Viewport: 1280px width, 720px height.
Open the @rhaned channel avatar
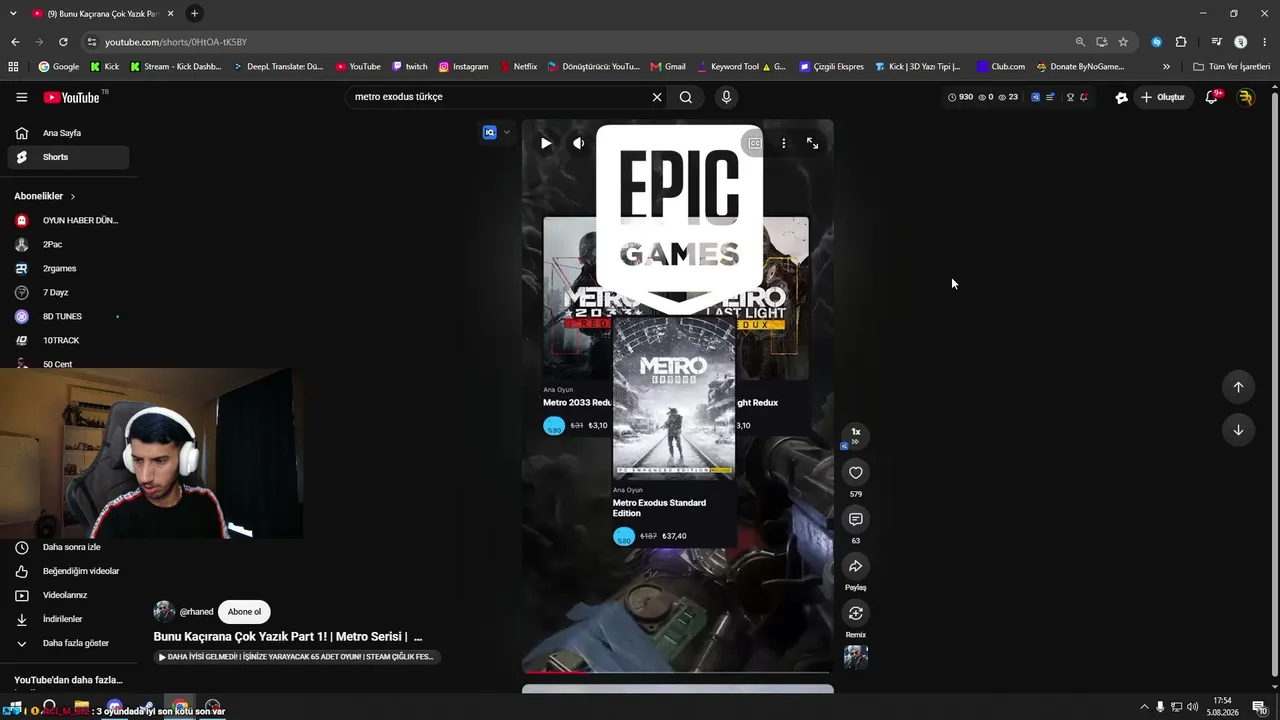point(164,612)
